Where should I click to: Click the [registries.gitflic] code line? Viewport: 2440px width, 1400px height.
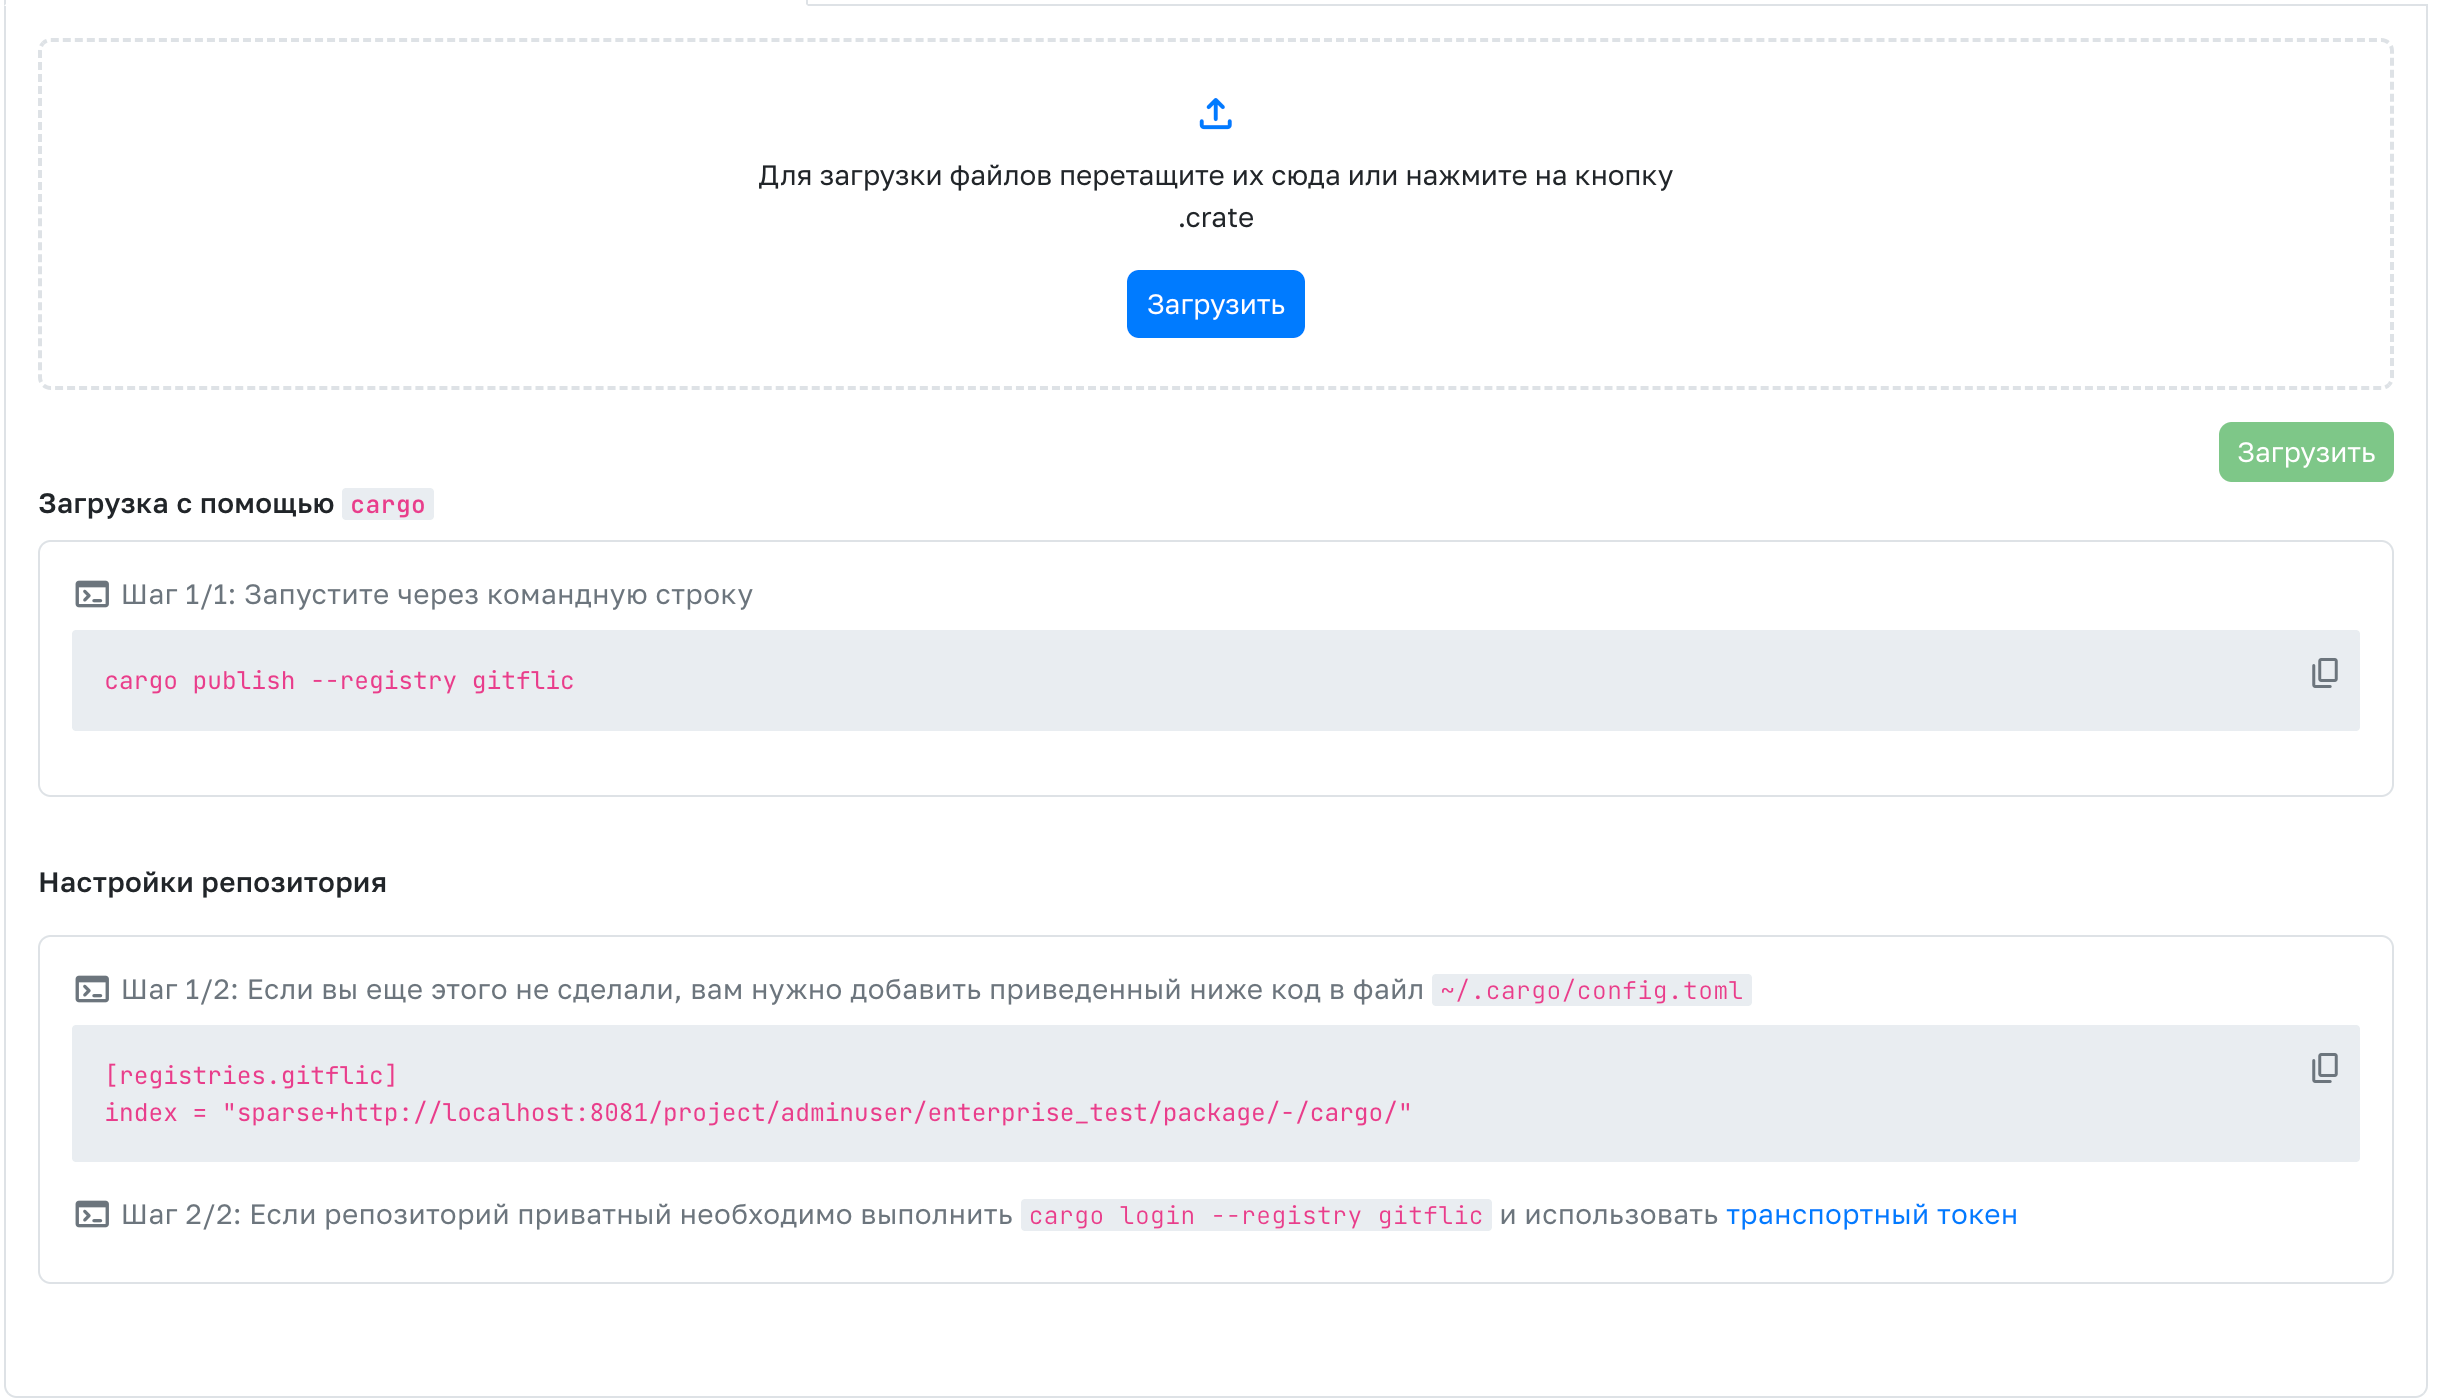coord(251,1076)
